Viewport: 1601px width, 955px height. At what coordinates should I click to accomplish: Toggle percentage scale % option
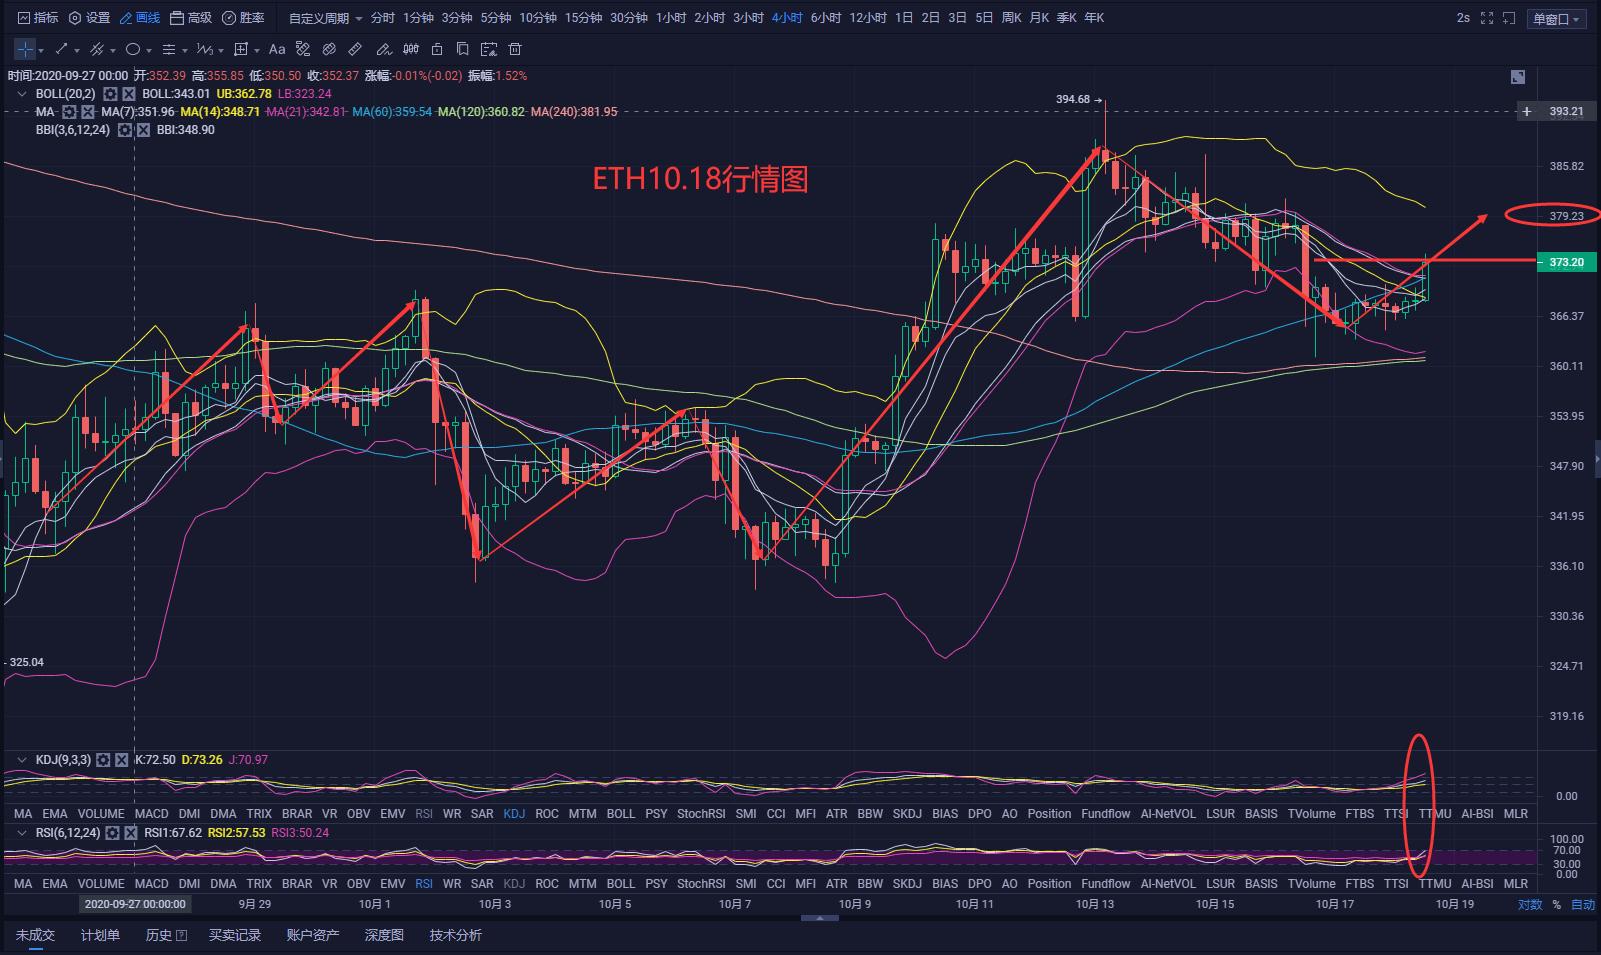pyautogui.click(x=1556, y=904)
